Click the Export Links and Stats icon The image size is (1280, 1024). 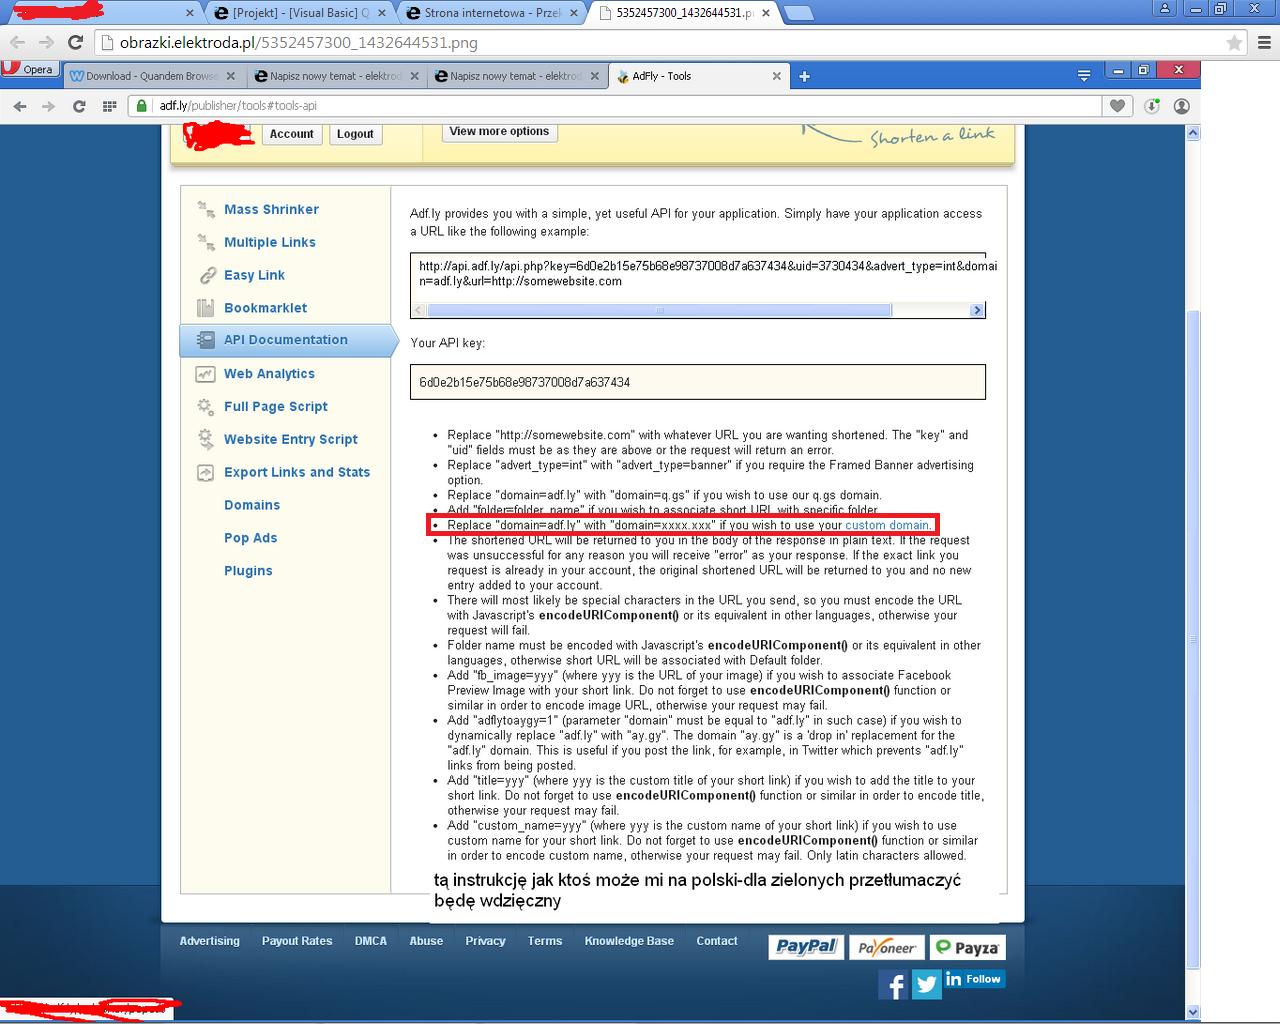[206, 473]
